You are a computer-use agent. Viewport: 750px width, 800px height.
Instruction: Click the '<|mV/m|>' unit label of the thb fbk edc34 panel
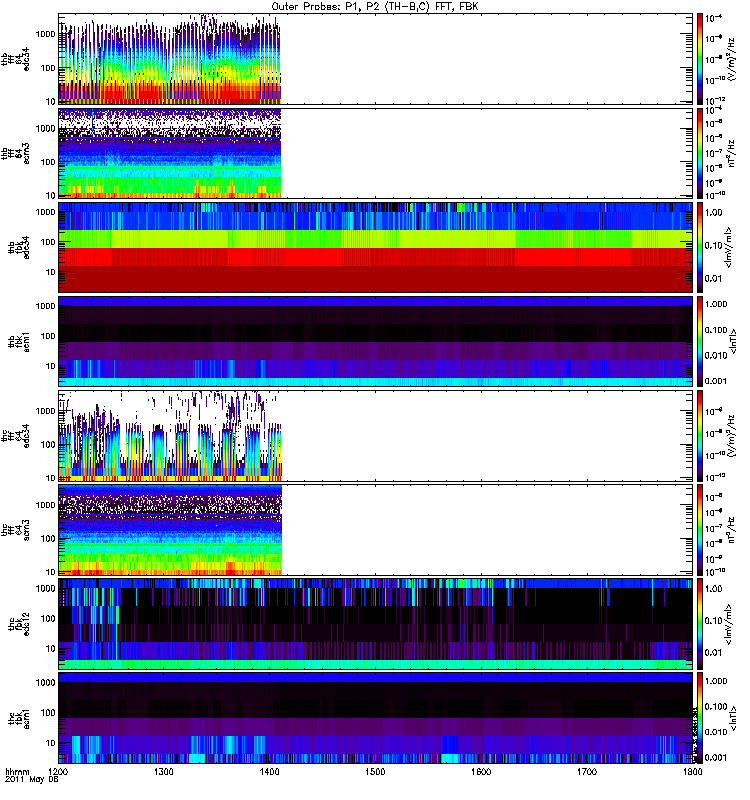coord(729,247)
